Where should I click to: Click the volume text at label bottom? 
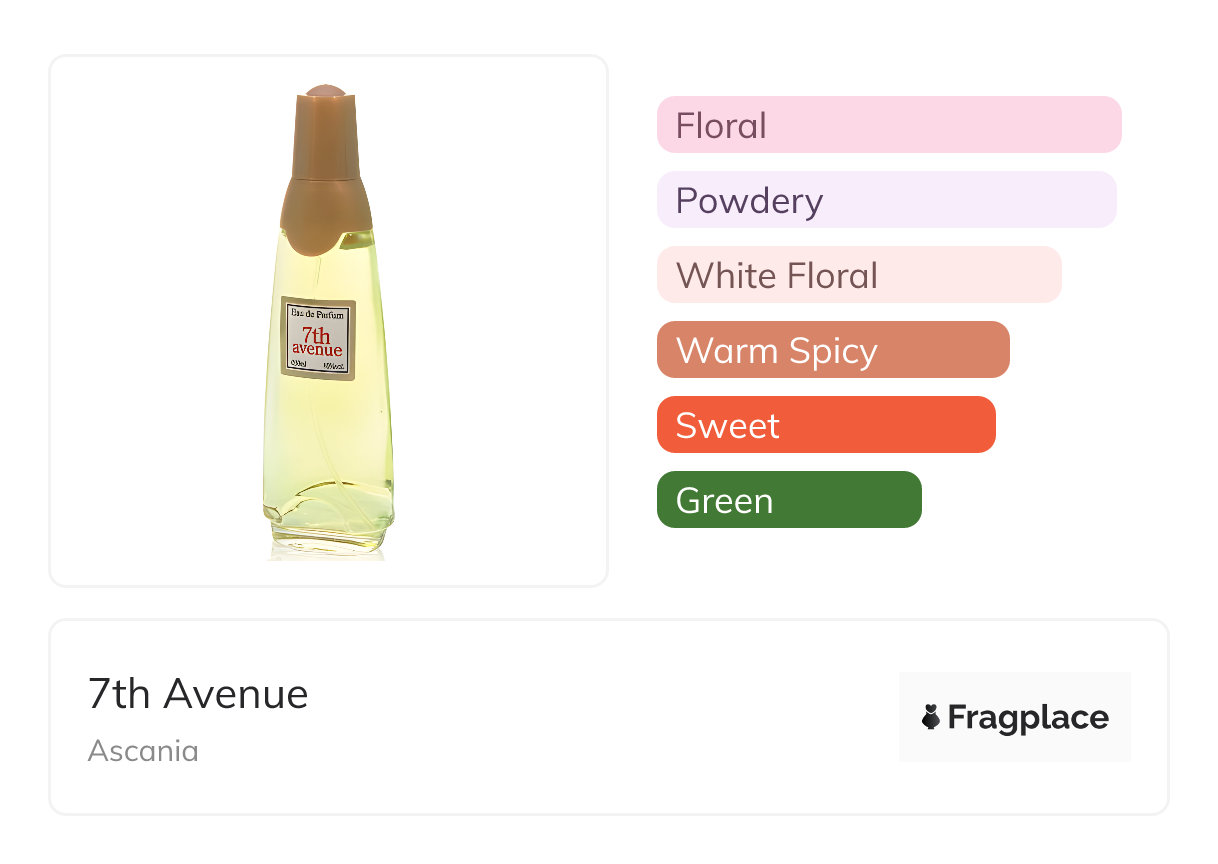298,364
